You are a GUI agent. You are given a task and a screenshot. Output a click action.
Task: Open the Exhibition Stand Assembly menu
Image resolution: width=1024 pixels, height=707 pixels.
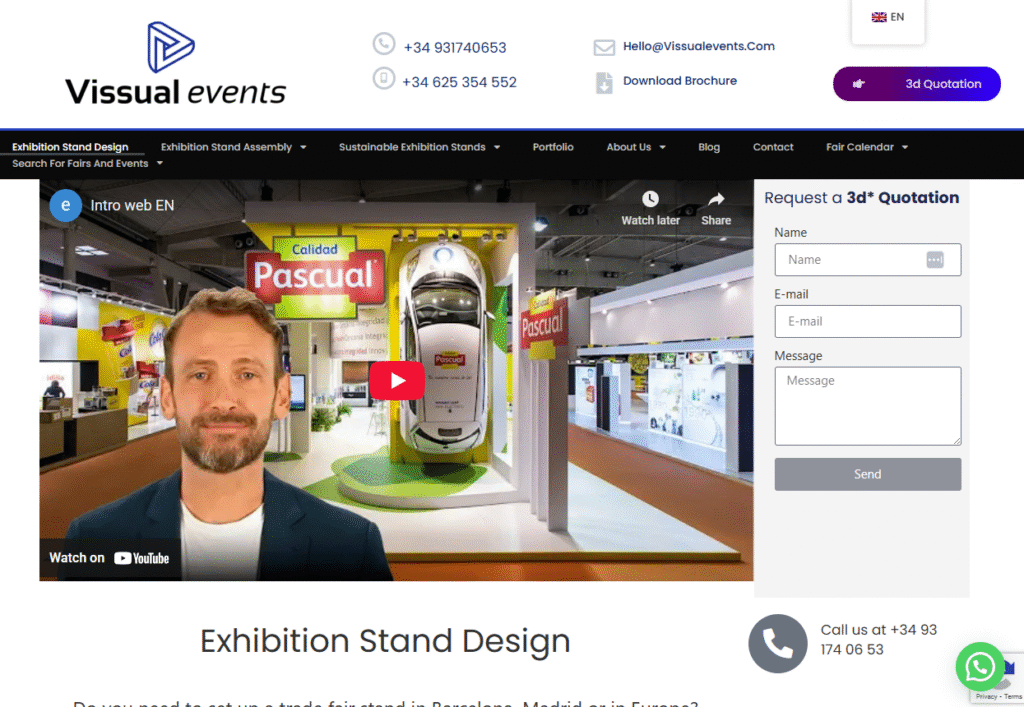(226, 147)
